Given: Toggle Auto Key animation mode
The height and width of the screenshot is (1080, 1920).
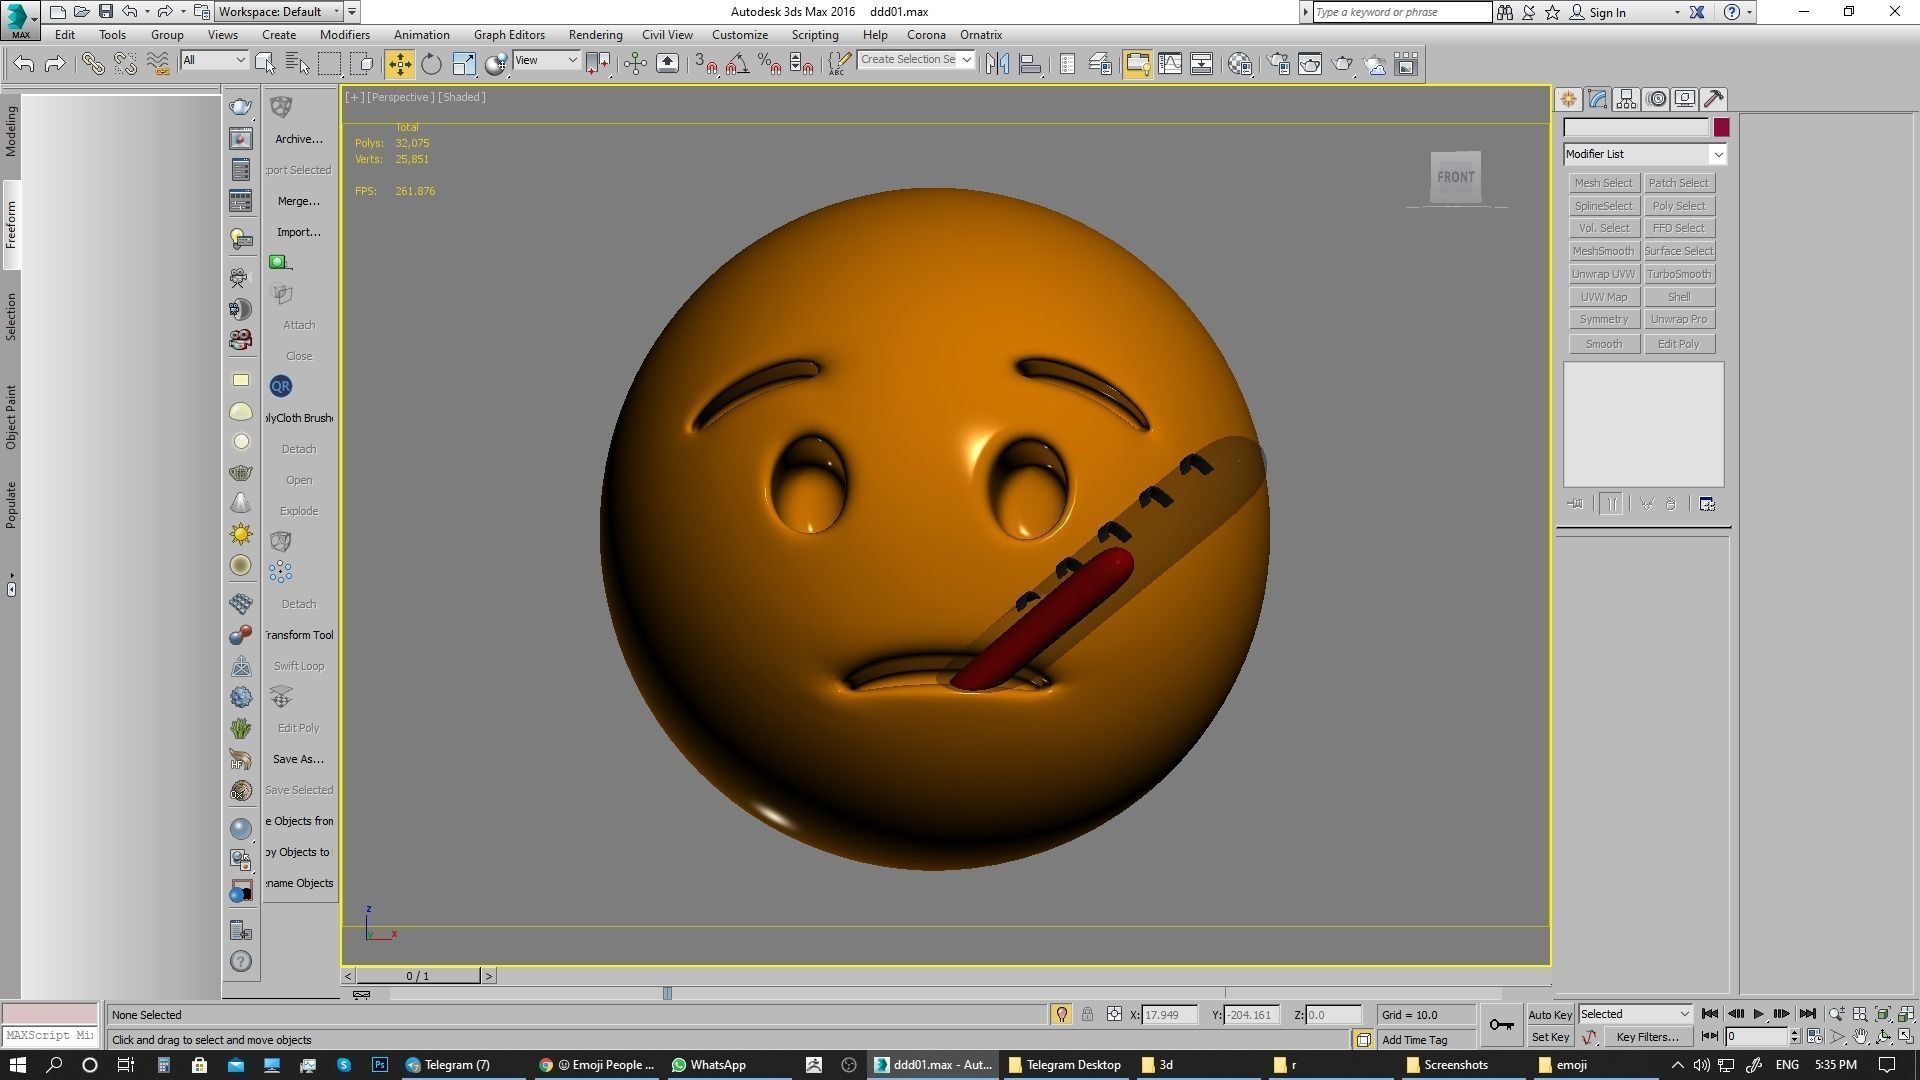Looking at the screenshot, I should [x=1550, y=1015].
